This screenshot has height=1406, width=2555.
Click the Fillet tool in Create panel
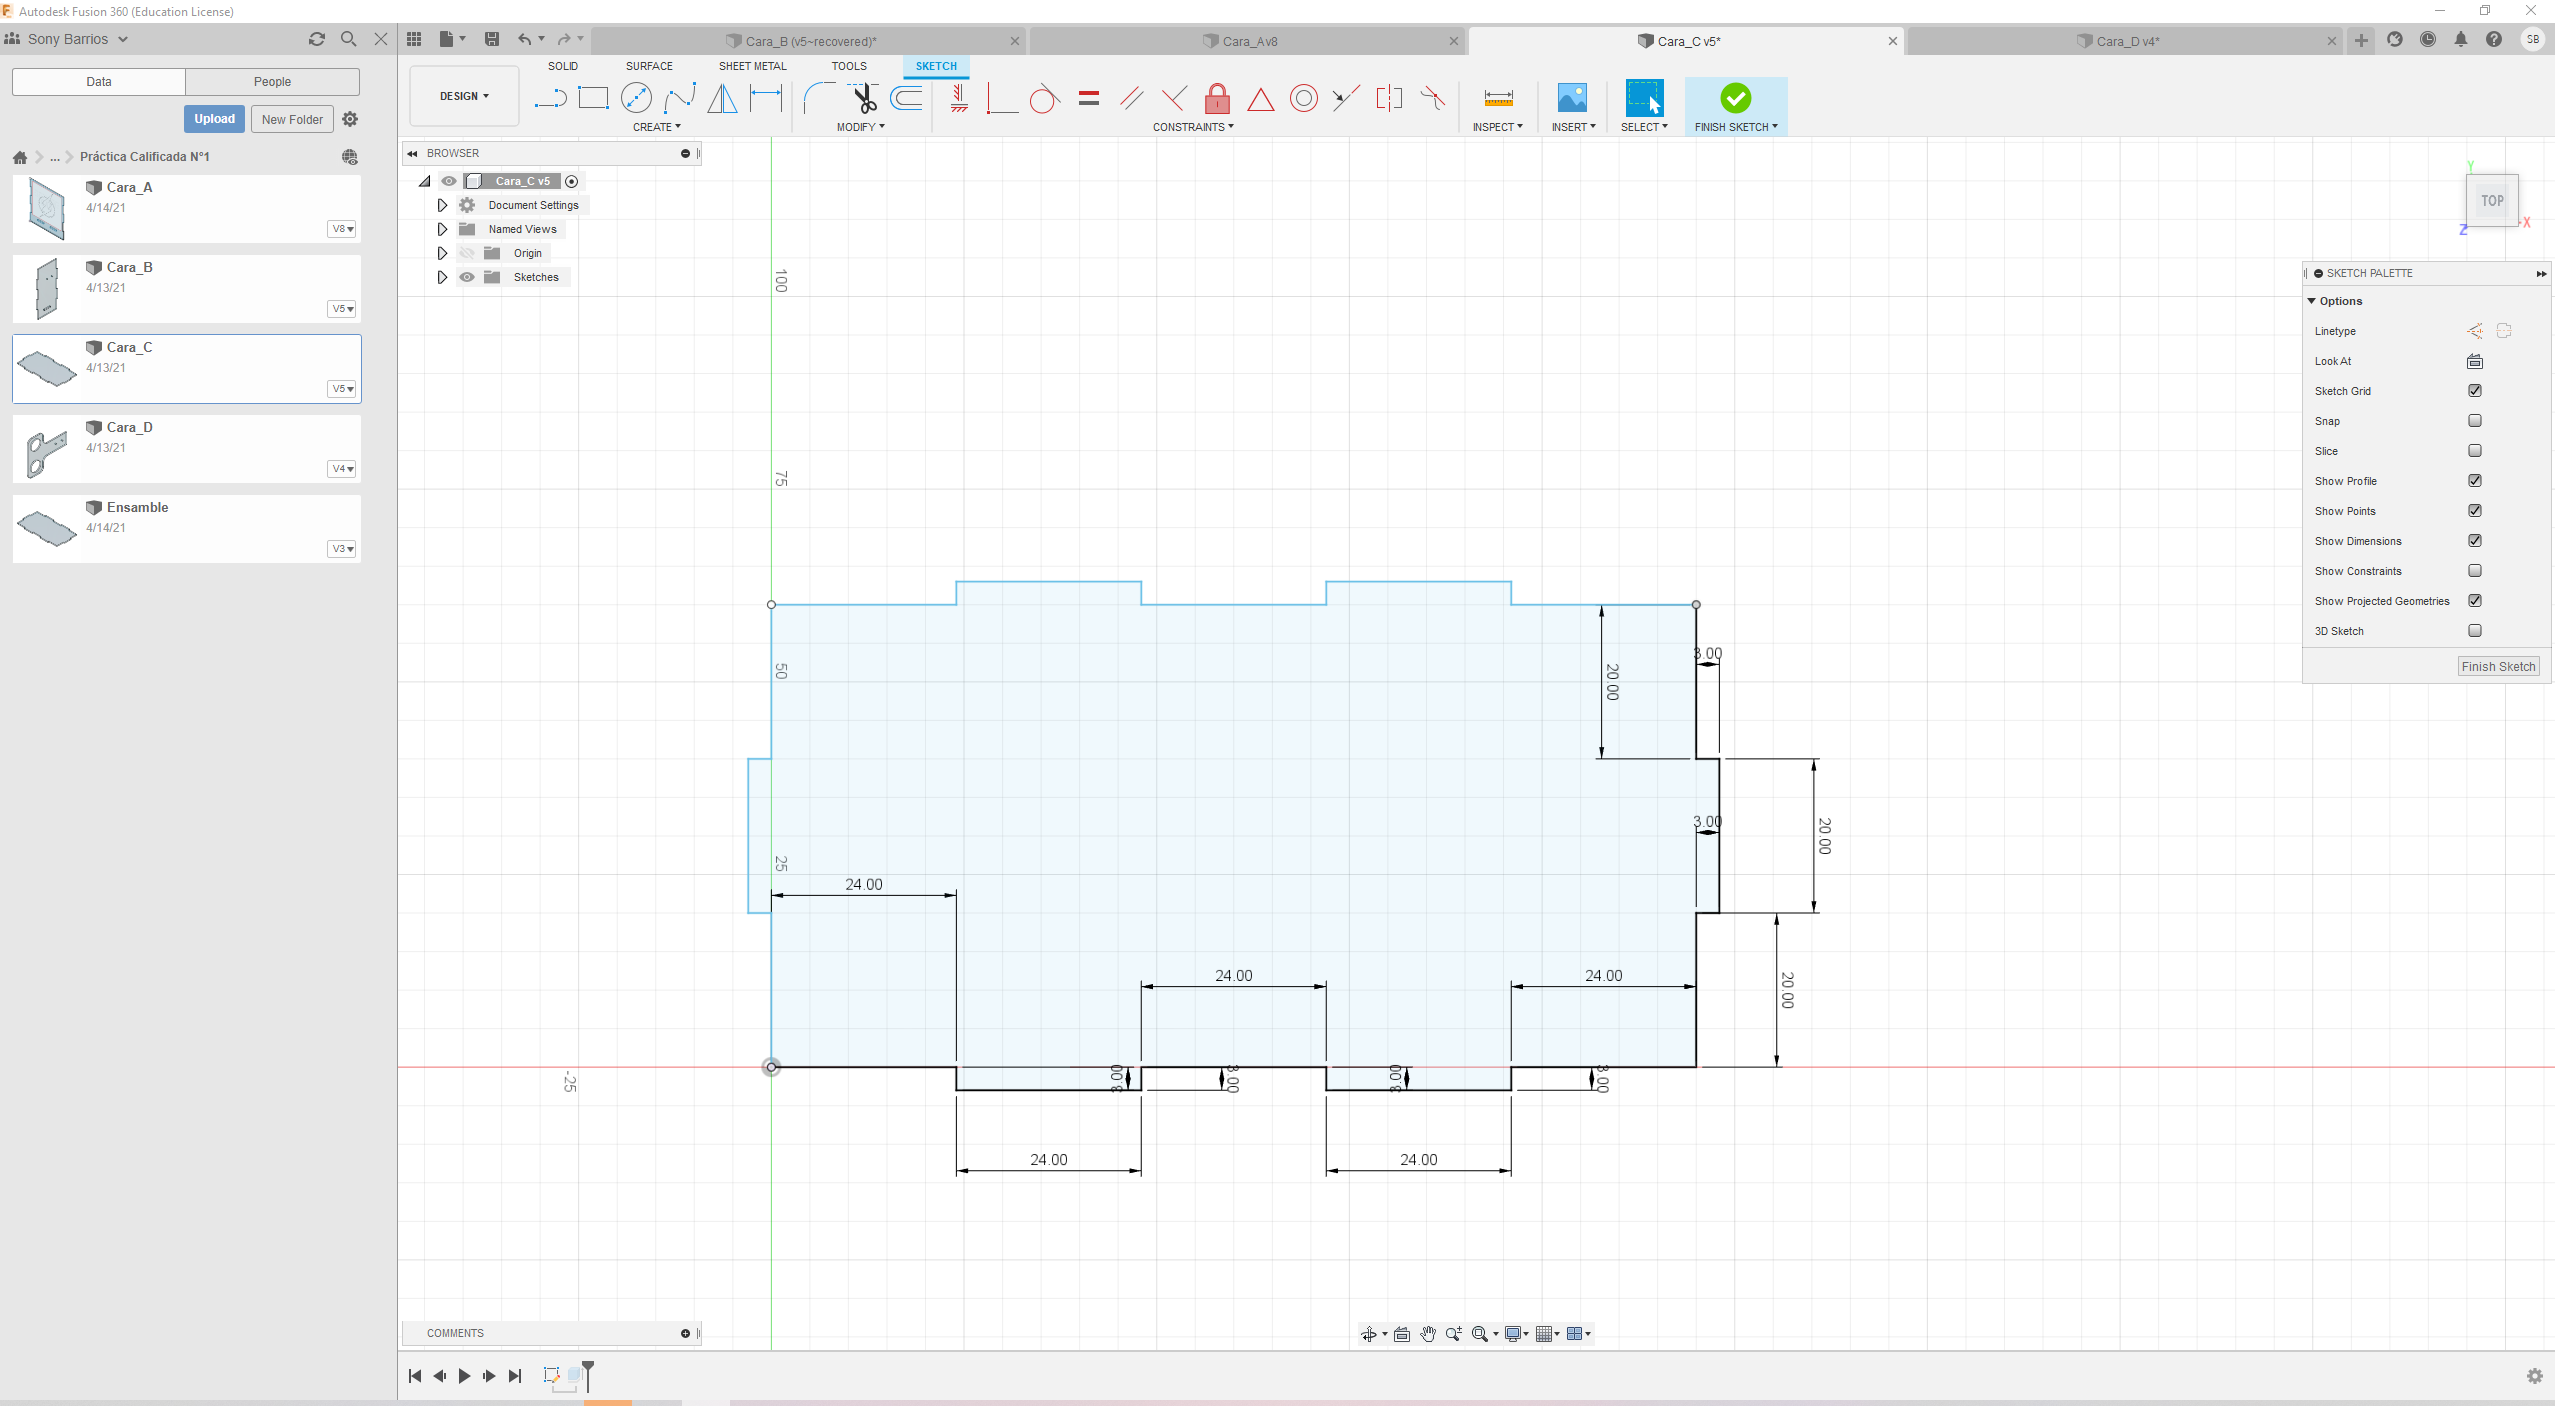point(815,97)
